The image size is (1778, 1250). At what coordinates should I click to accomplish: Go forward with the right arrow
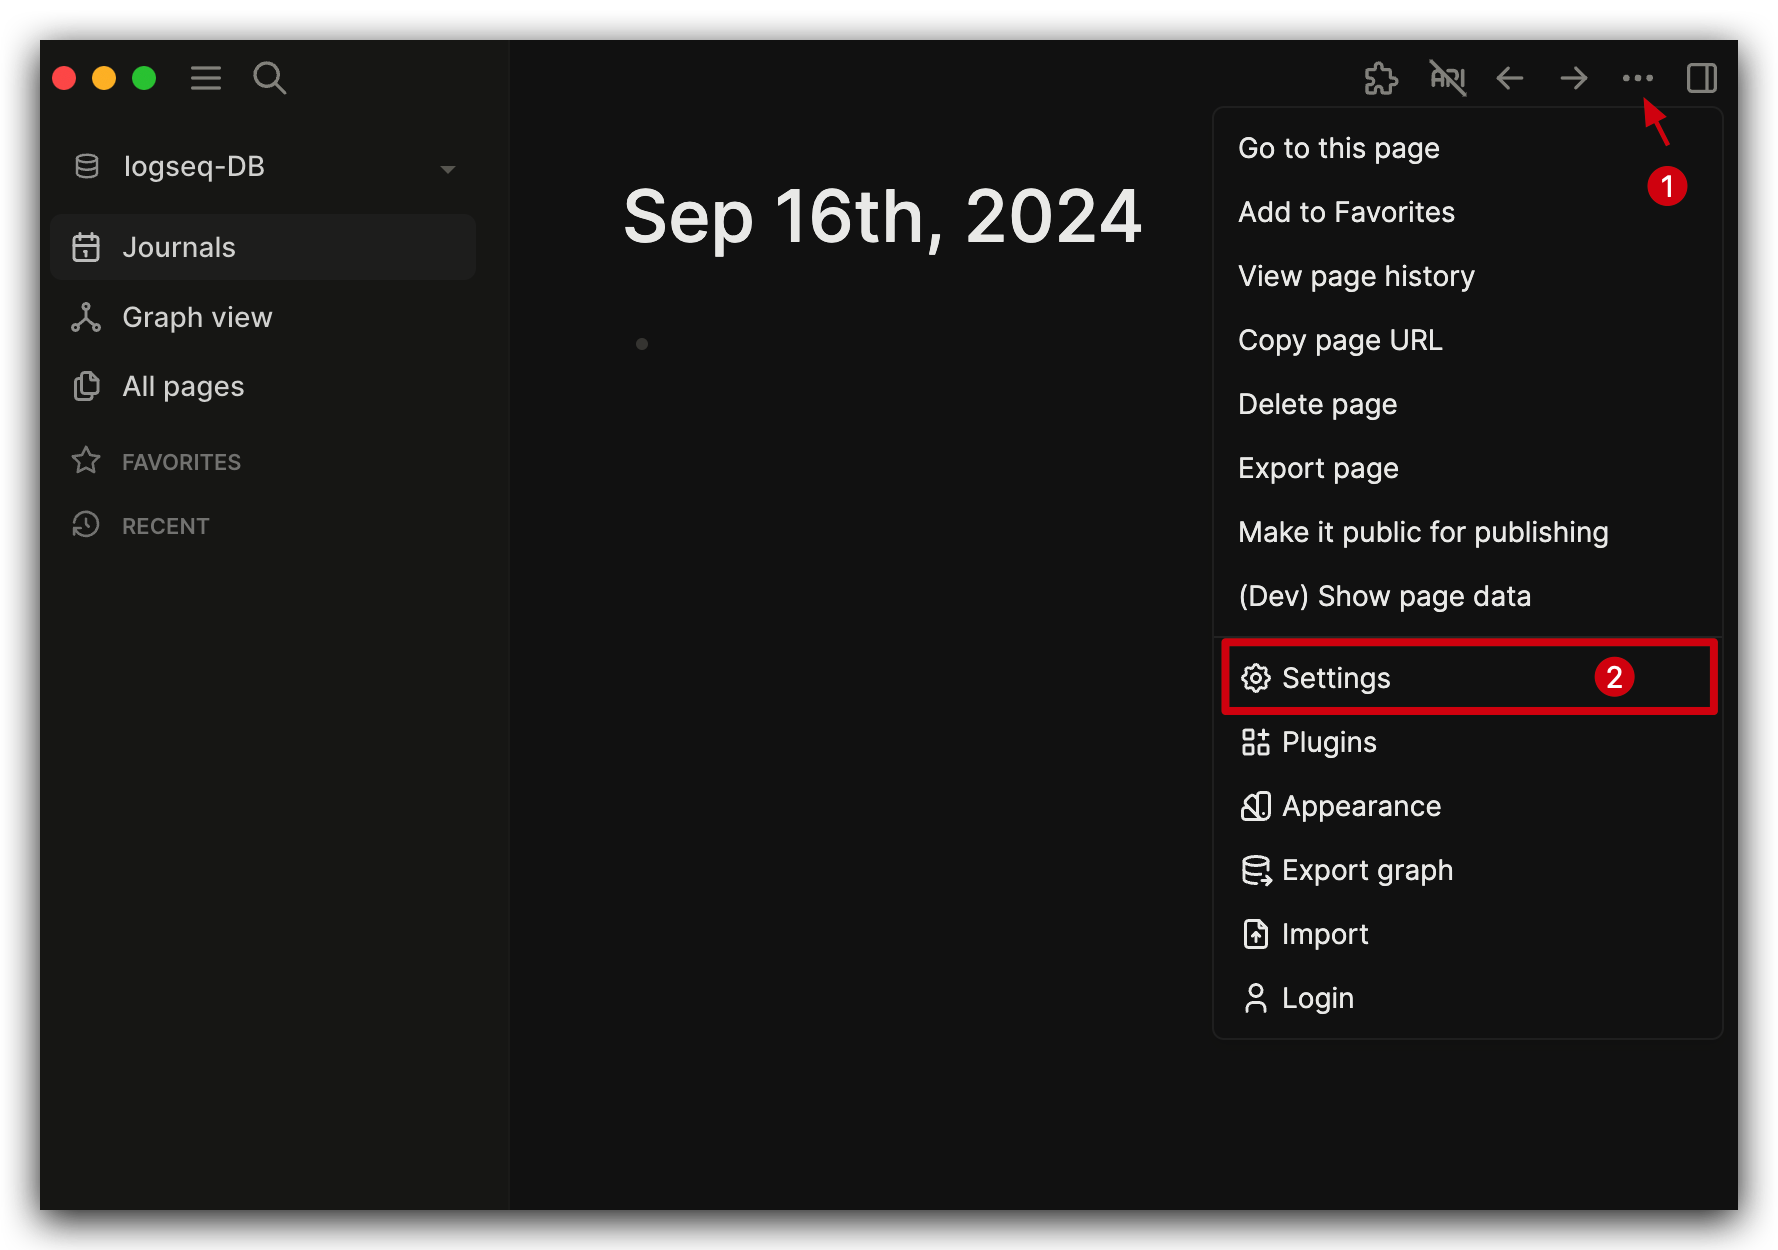[1574, 78]
